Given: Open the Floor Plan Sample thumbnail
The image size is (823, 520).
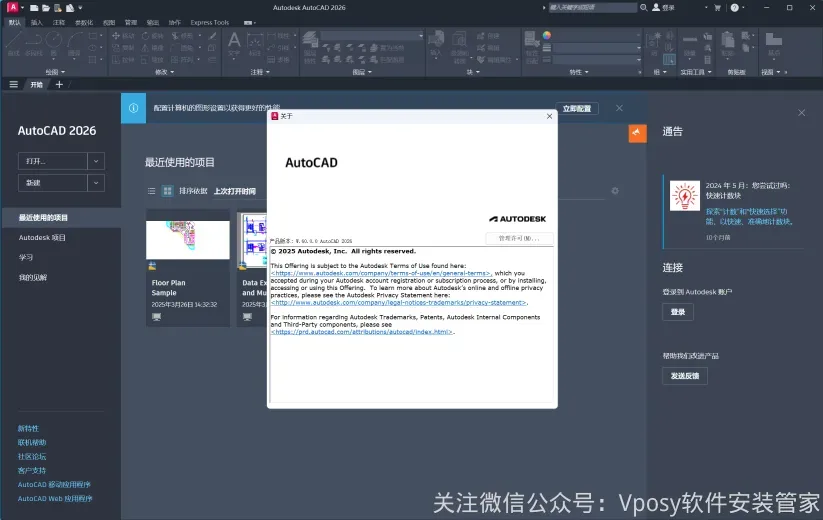Looking at the screenshot, I should point(188,240).
